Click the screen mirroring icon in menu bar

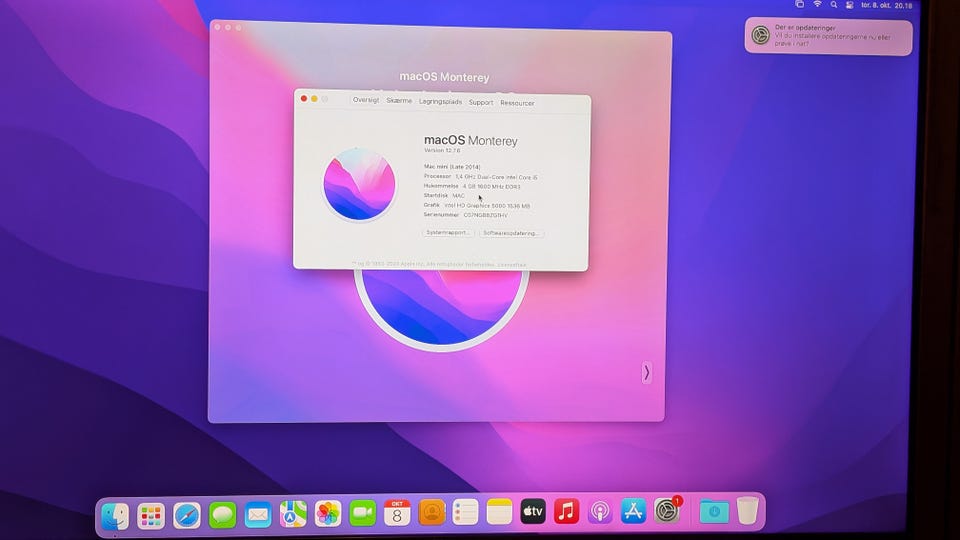click(x=800, y=4)
